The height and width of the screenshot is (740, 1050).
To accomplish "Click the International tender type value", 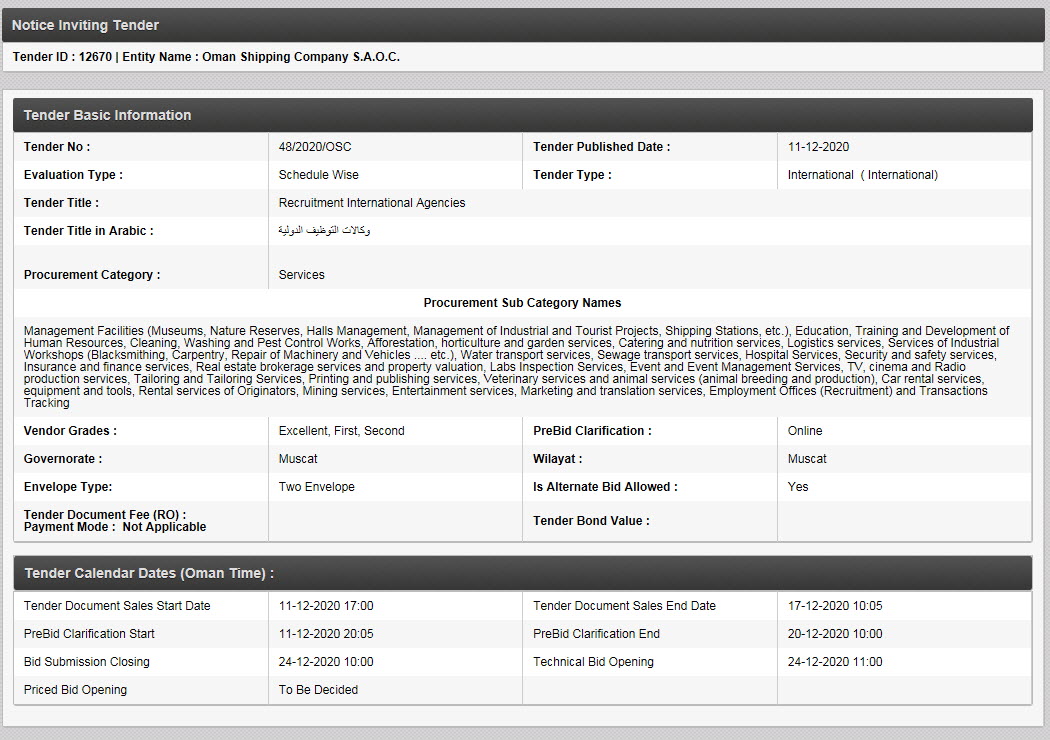I will point(862,175).
